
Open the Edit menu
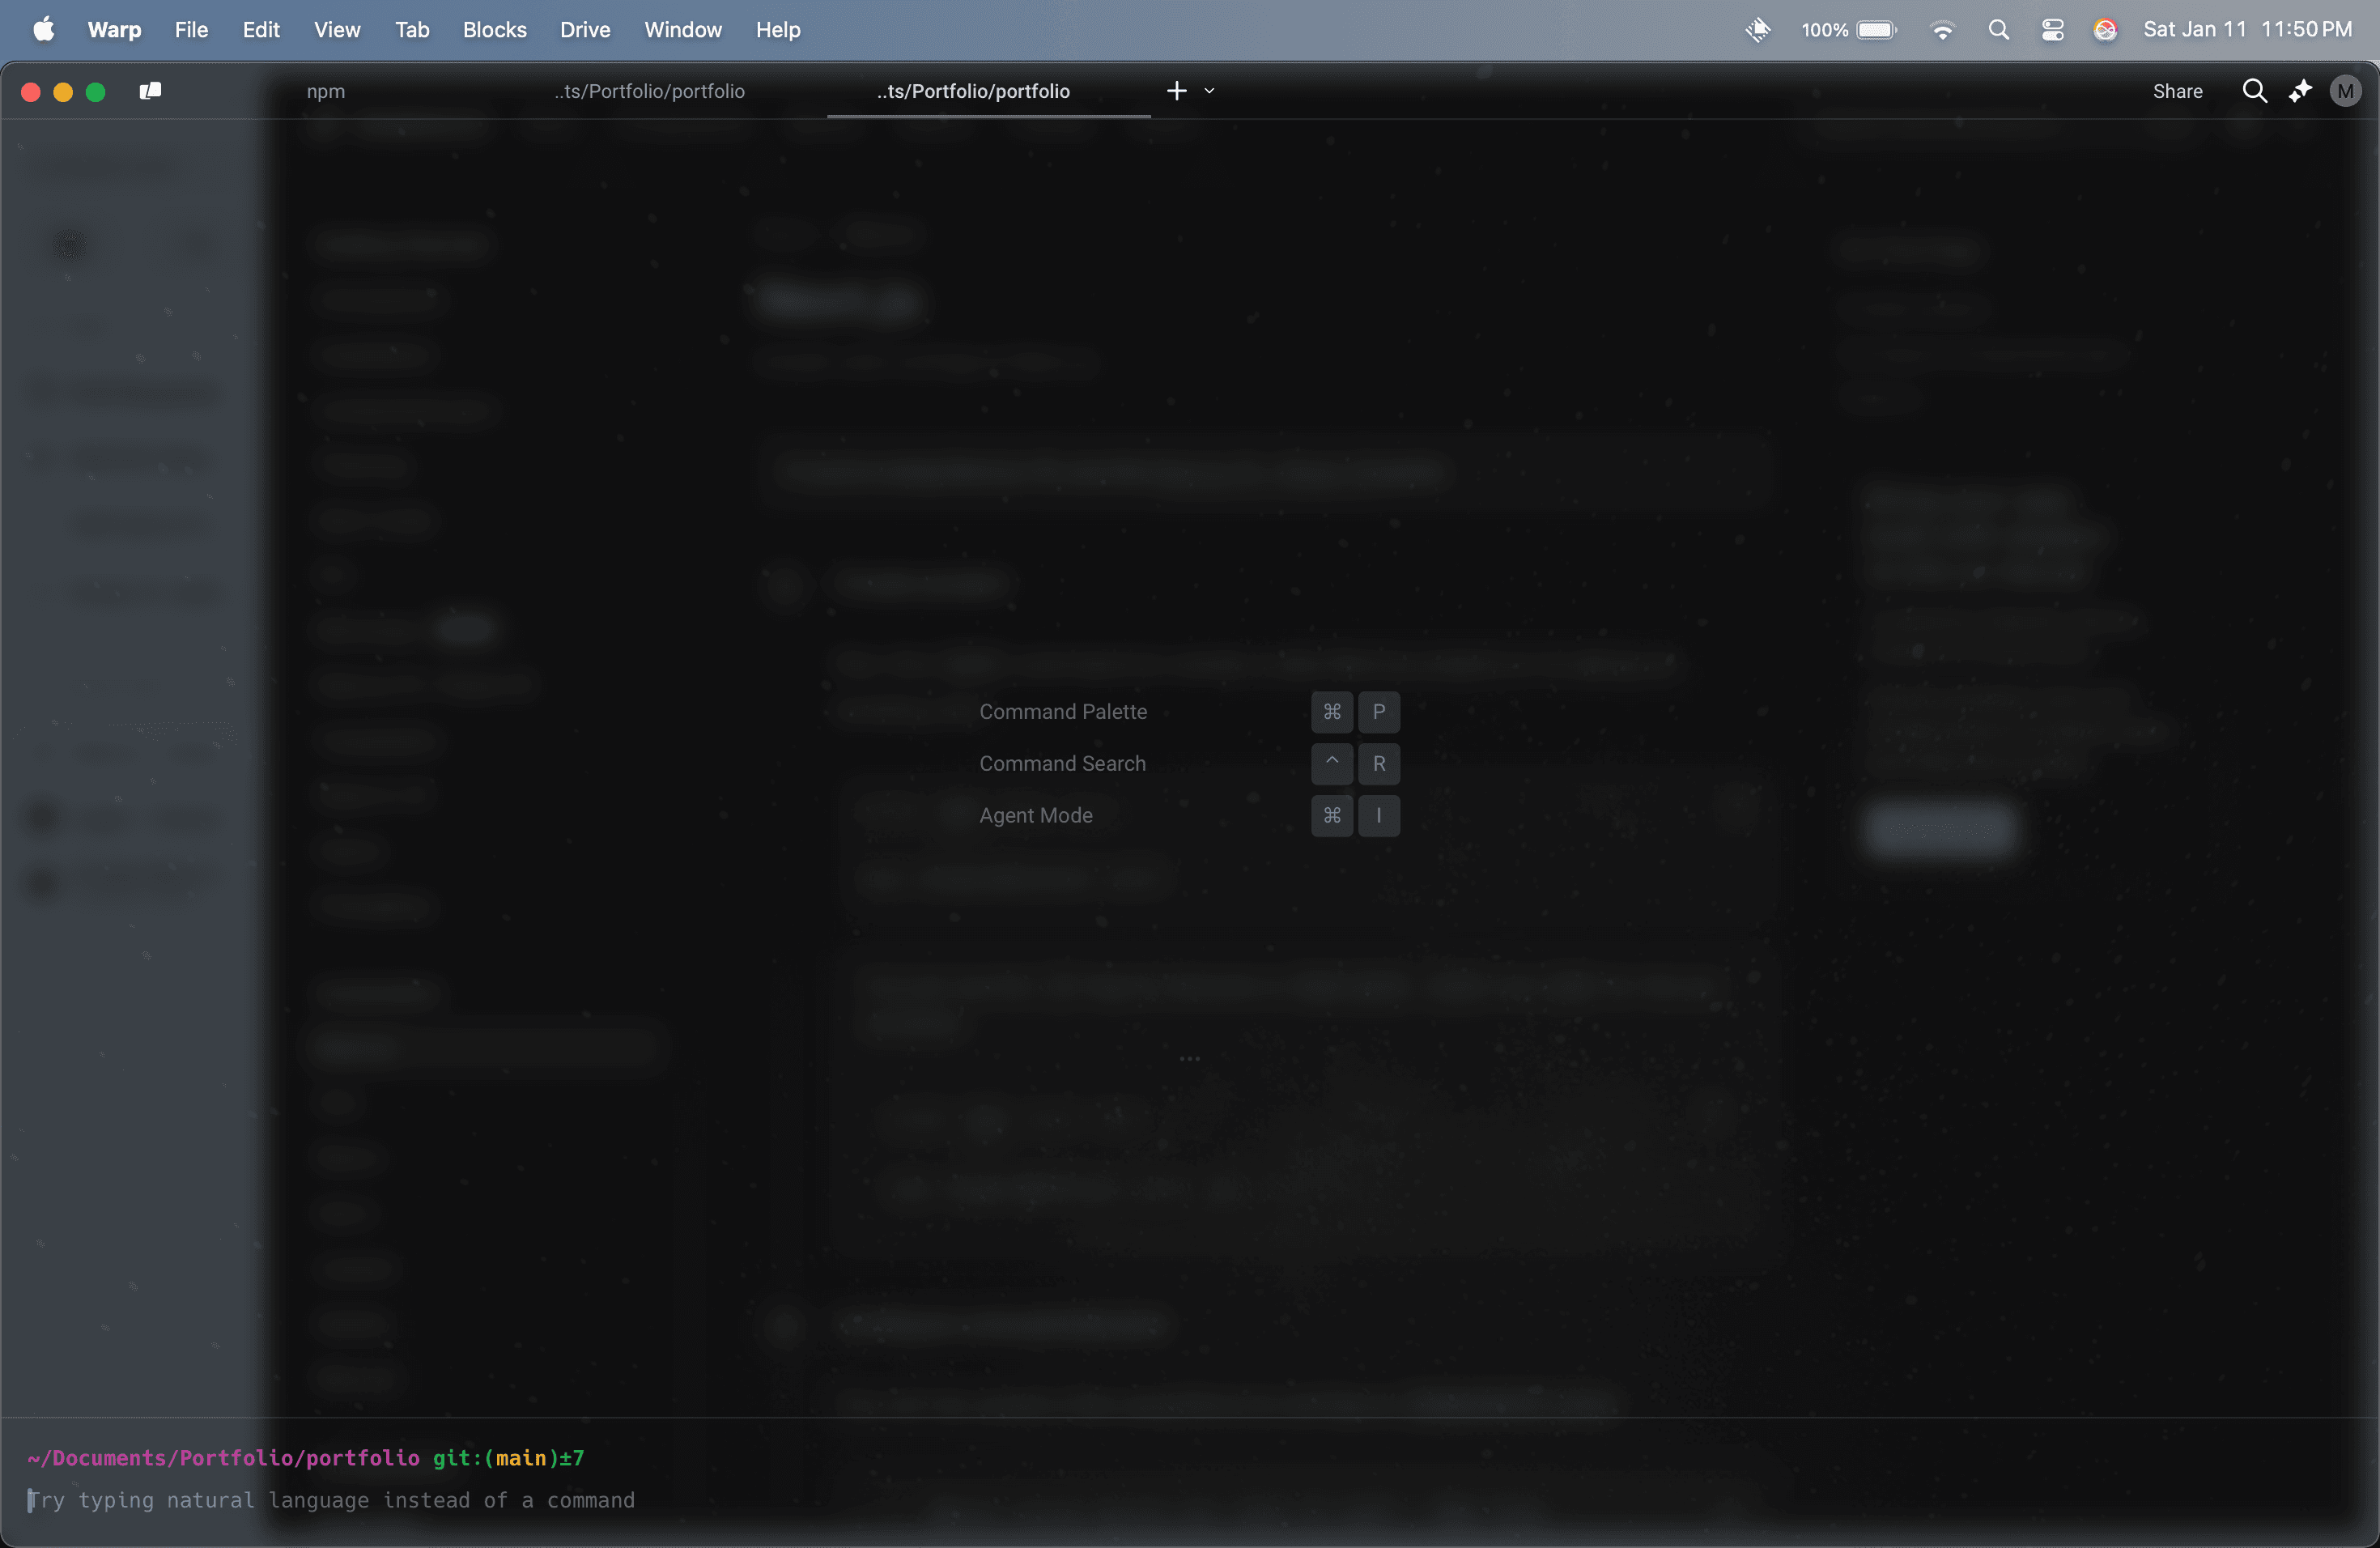pyautogui.click(x=261, y=30)
